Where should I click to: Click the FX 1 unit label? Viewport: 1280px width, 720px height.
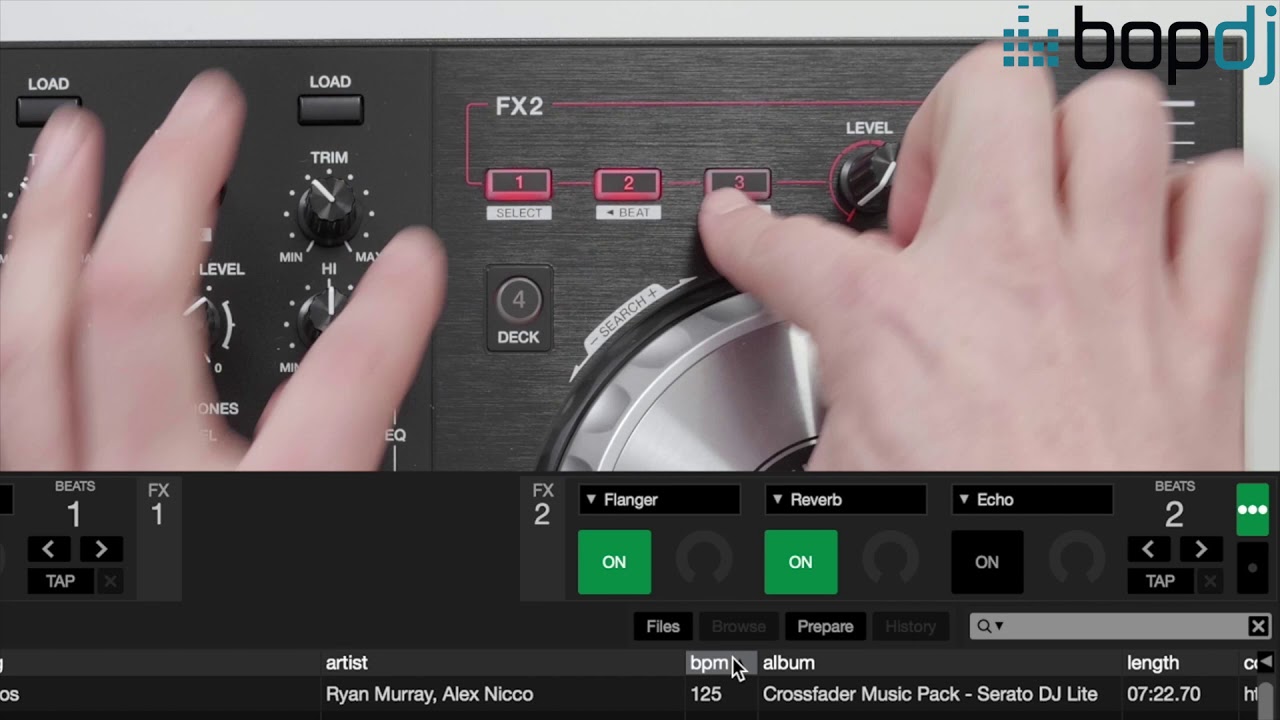(158, 504)
